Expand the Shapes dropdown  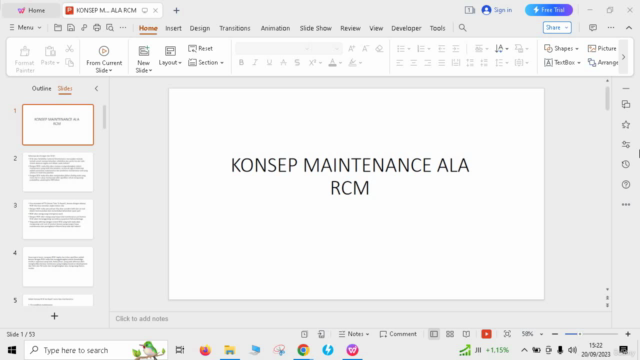click(562, 49)
